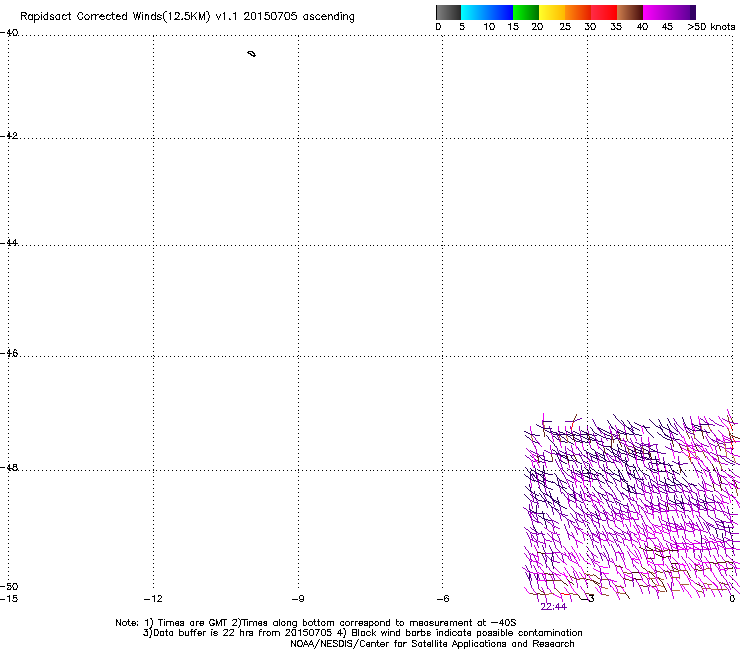The width and height of the screenshot is (740, 650).
Task: Click the '-9' longitude axis label
Action: (298, 599)
